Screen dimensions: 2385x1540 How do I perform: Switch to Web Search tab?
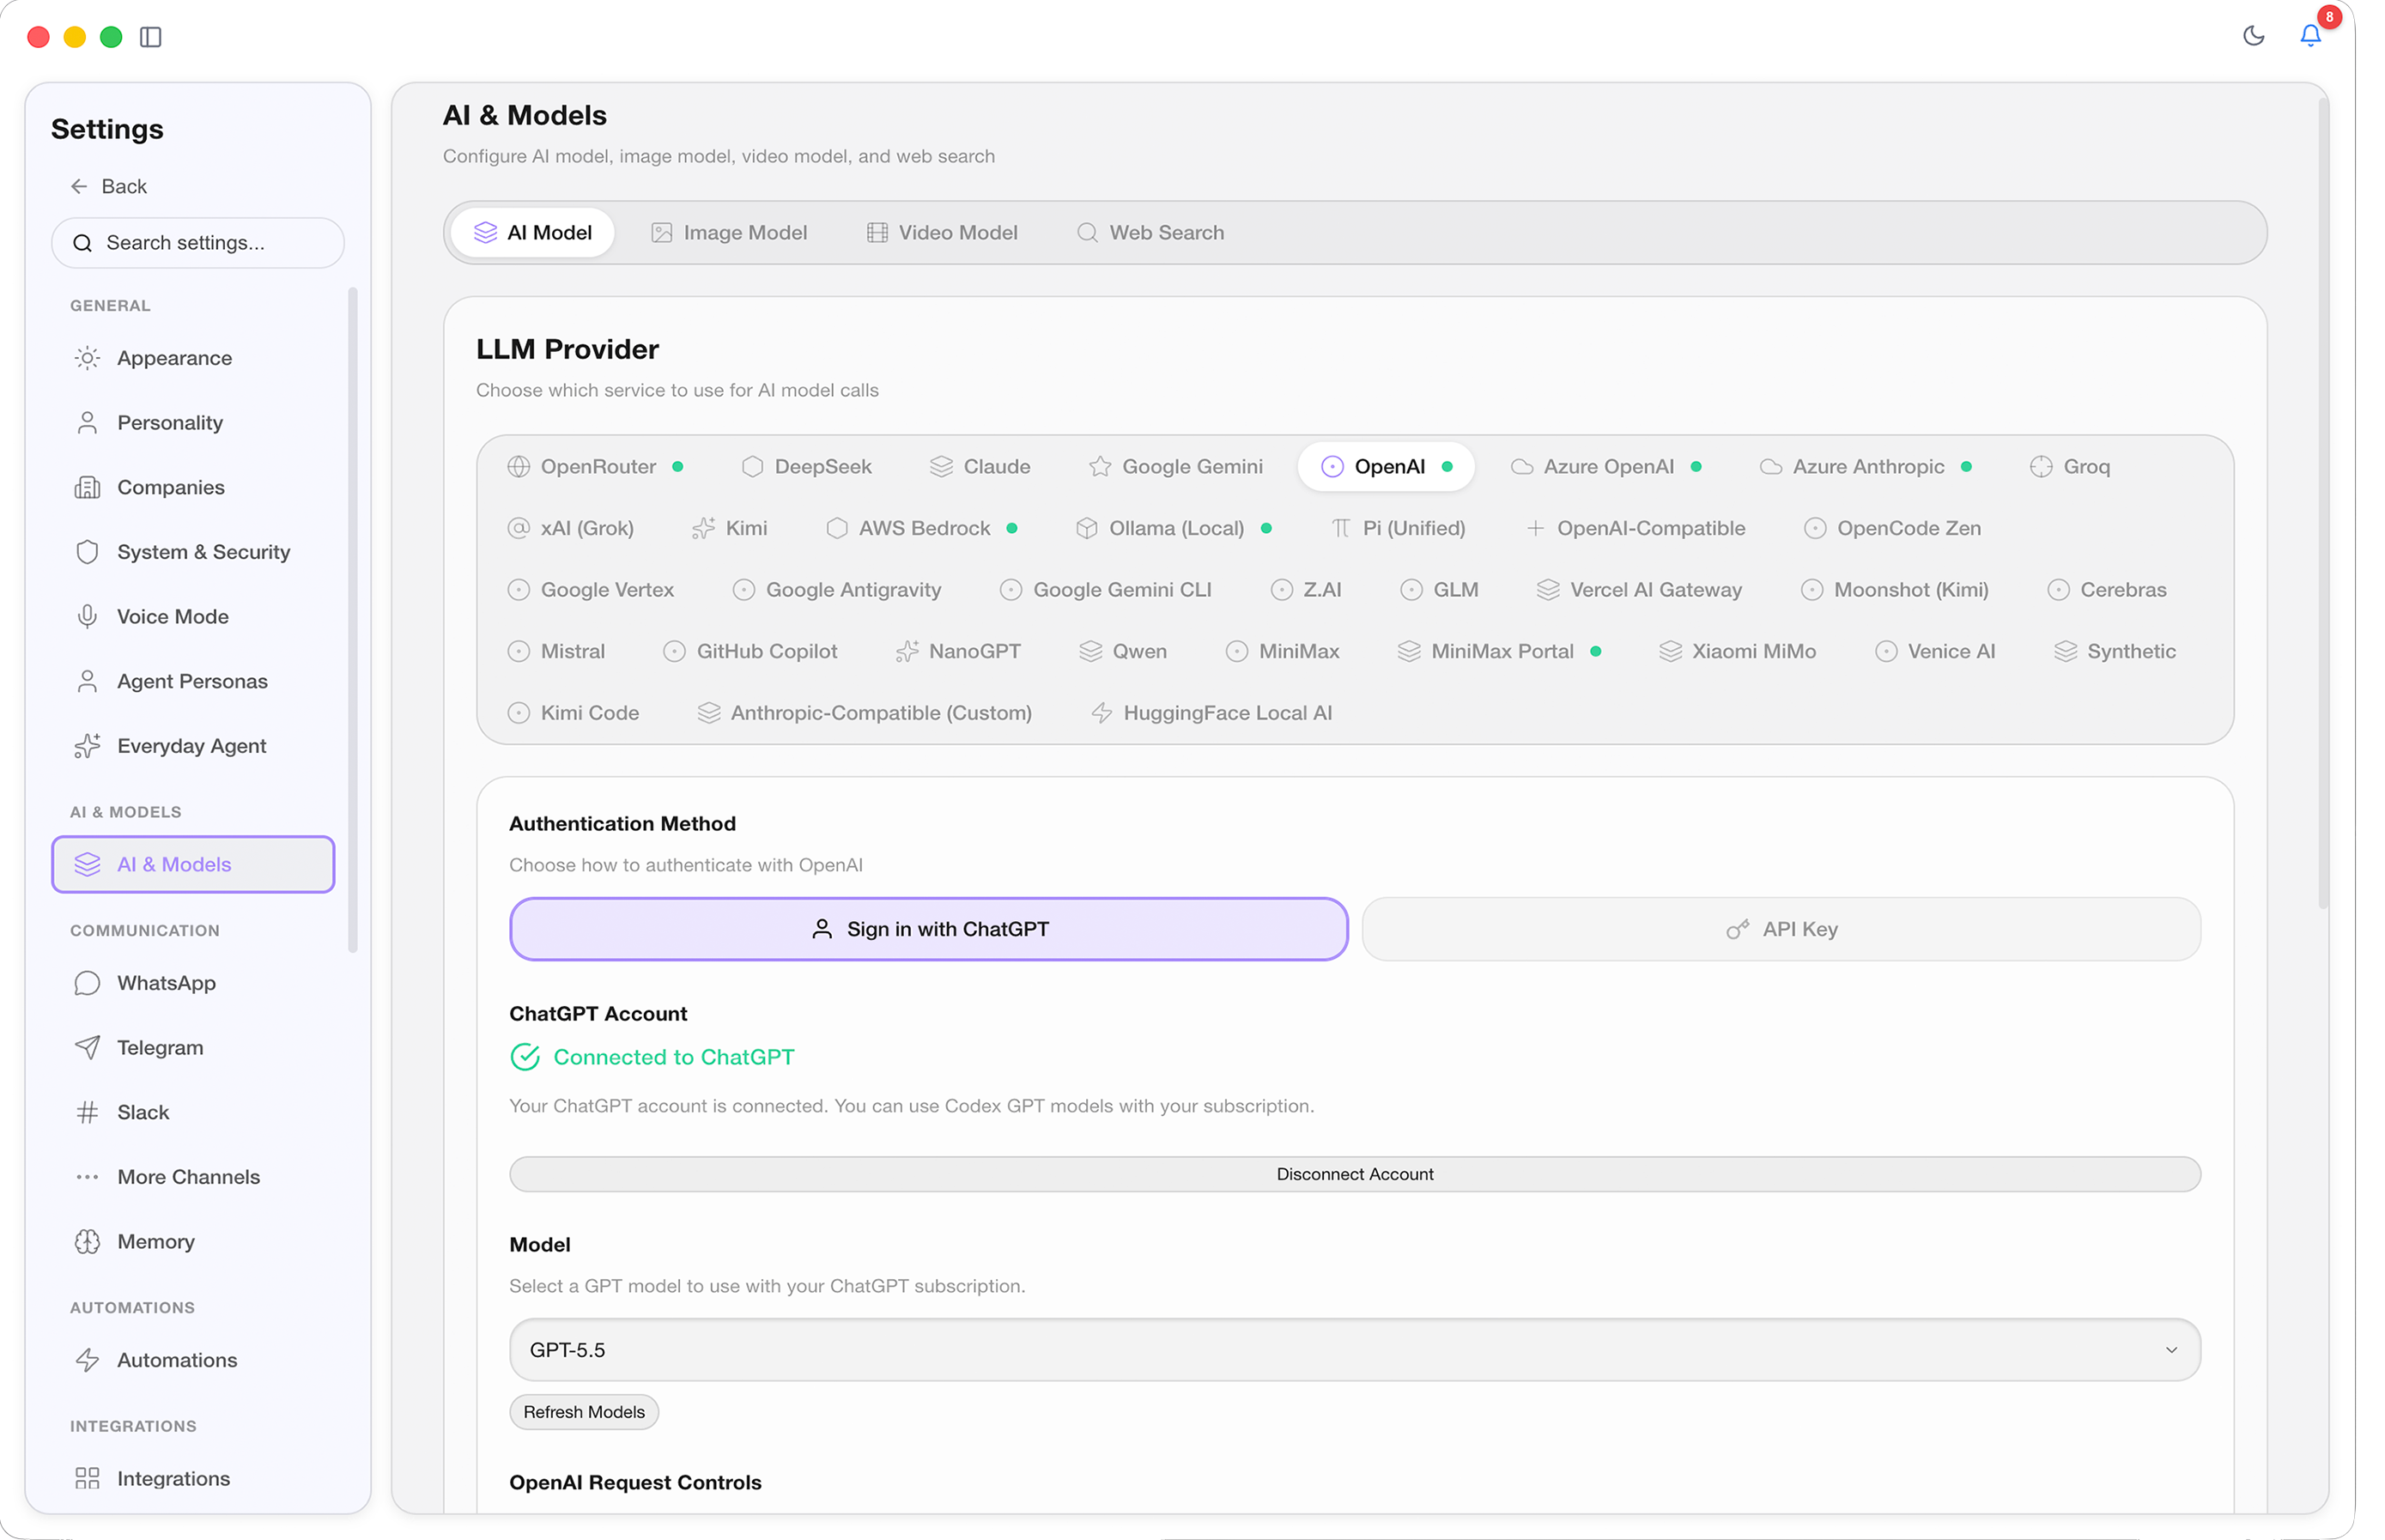(1150, 233)
